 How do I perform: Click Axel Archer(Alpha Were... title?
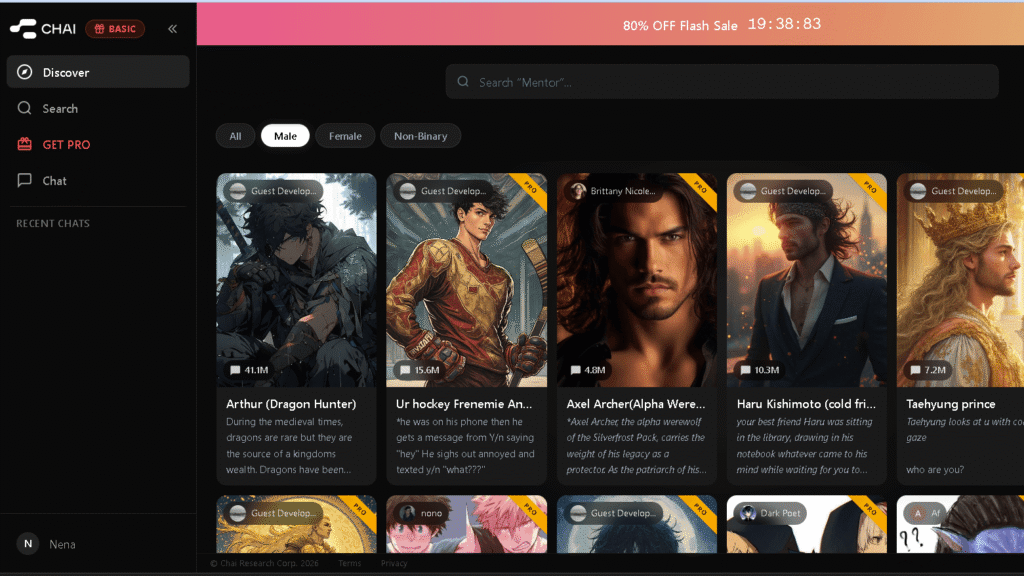(x=635, y=404)
